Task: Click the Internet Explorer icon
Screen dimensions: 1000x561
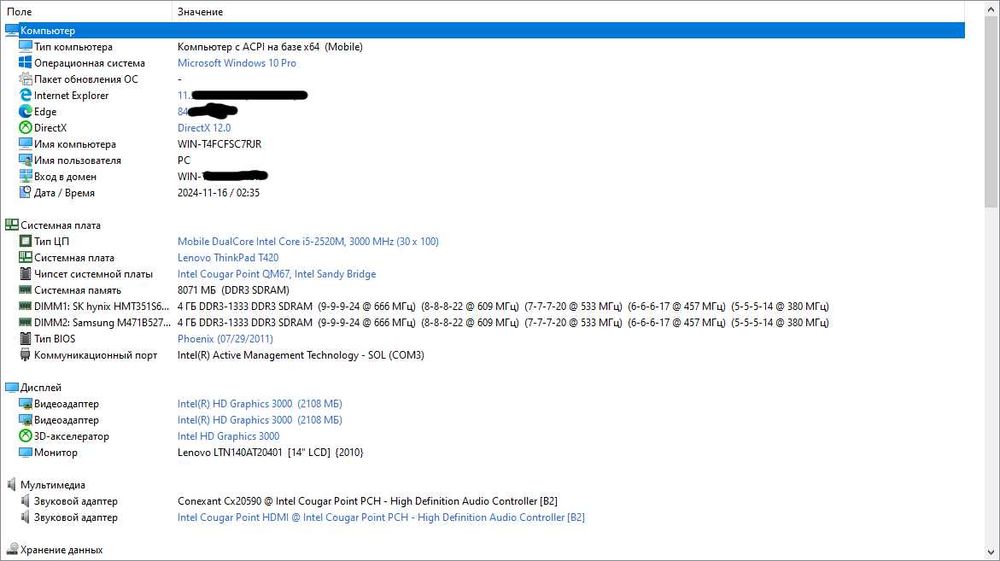Action: [25, 95]
